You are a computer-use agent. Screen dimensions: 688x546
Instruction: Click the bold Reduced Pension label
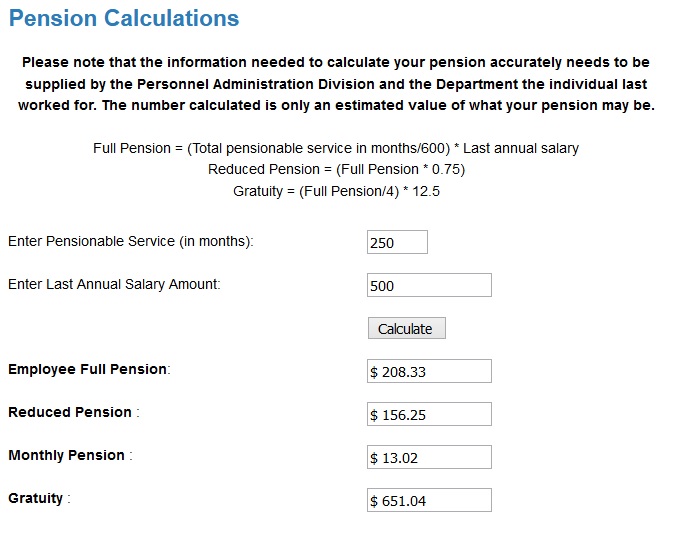pyautogui.click(x=70, y=412)
